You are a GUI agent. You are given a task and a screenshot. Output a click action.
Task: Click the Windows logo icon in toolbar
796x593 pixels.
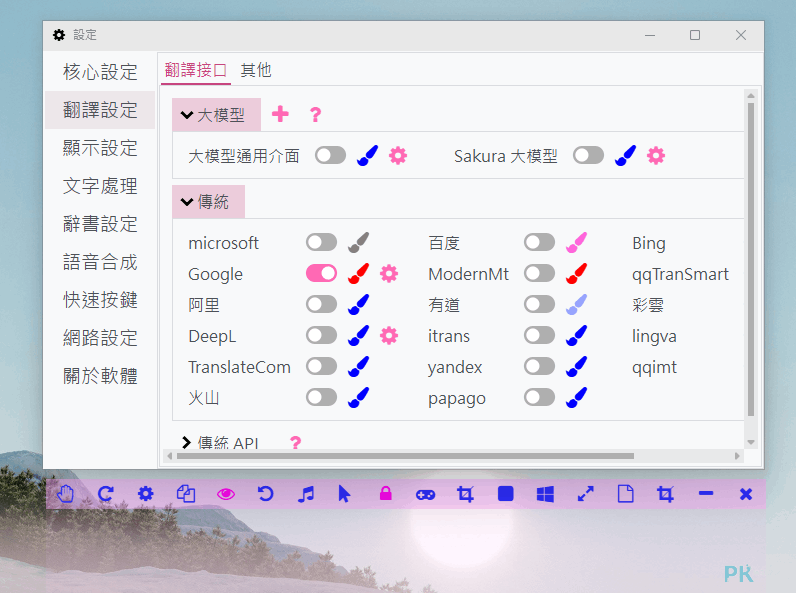(545, 494)
